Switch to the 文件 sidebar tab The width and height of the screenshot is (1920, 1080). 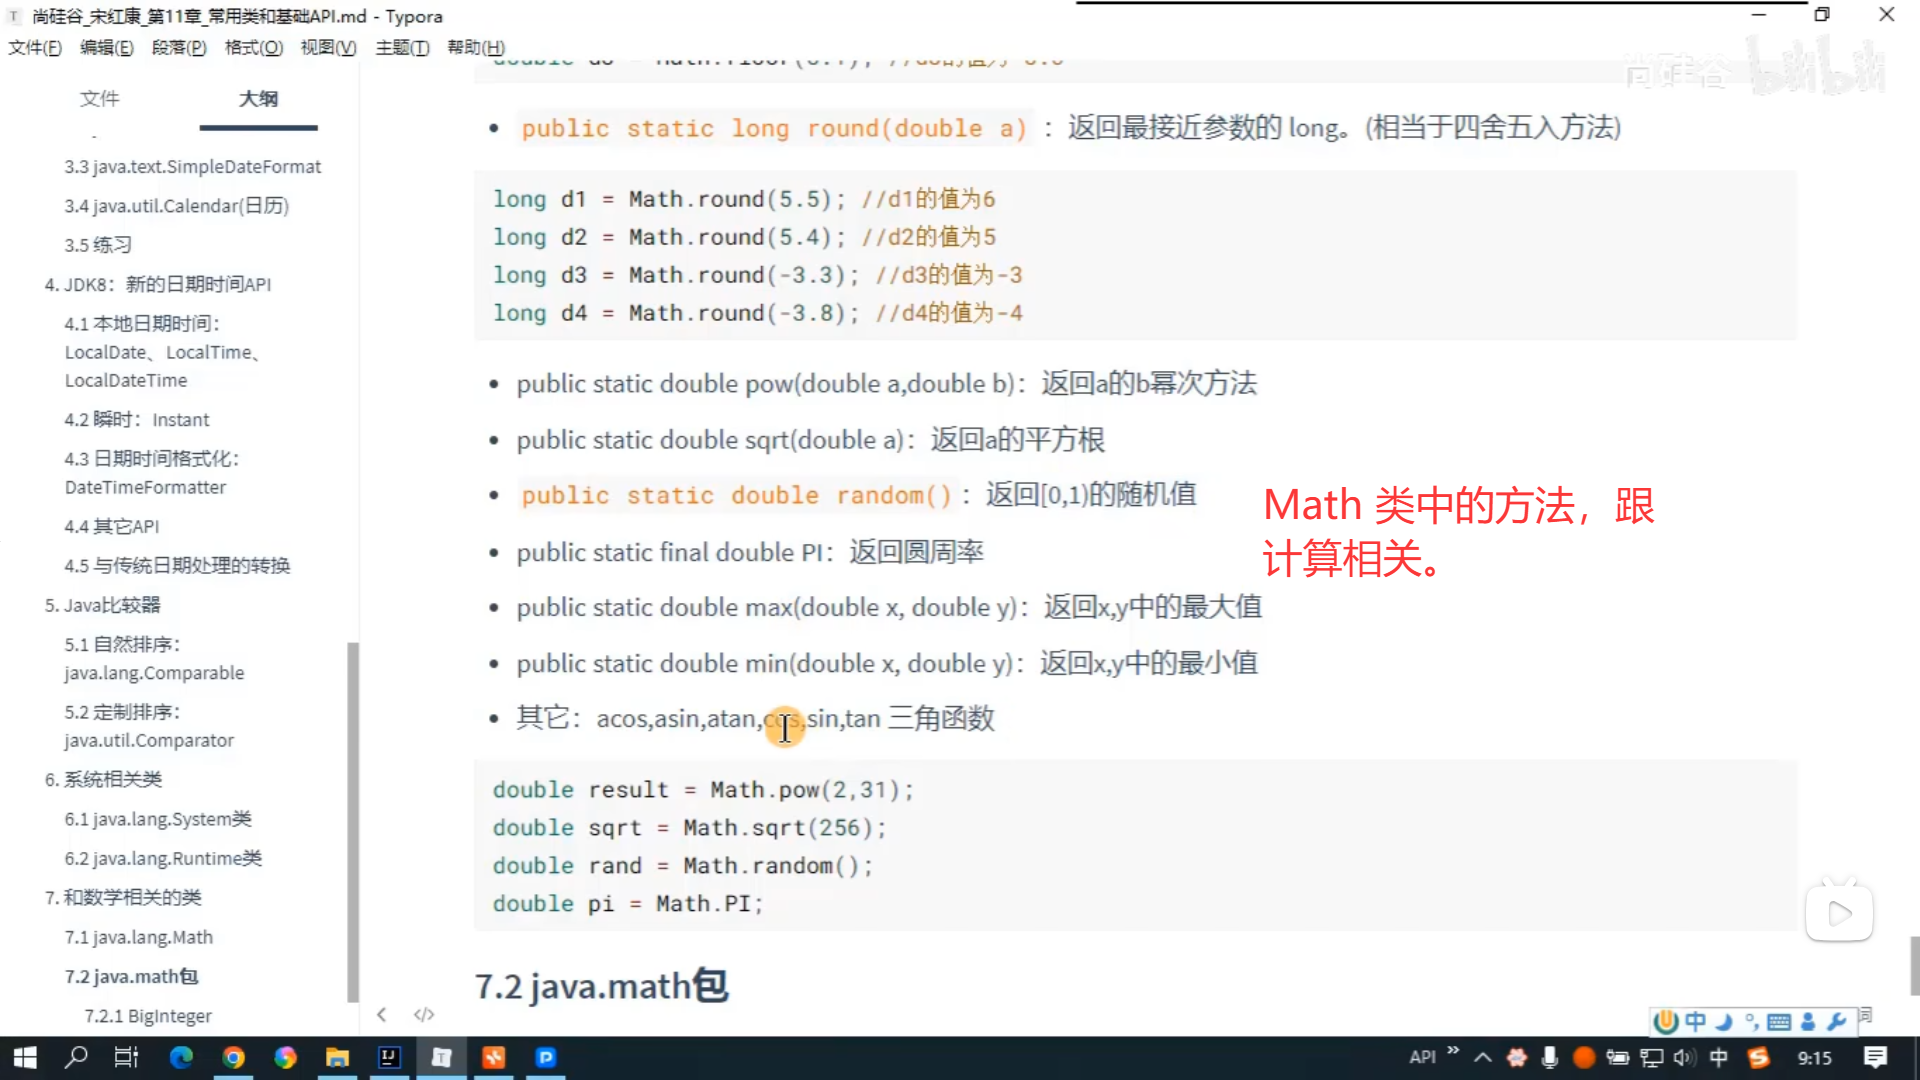[x=99, y=98]
